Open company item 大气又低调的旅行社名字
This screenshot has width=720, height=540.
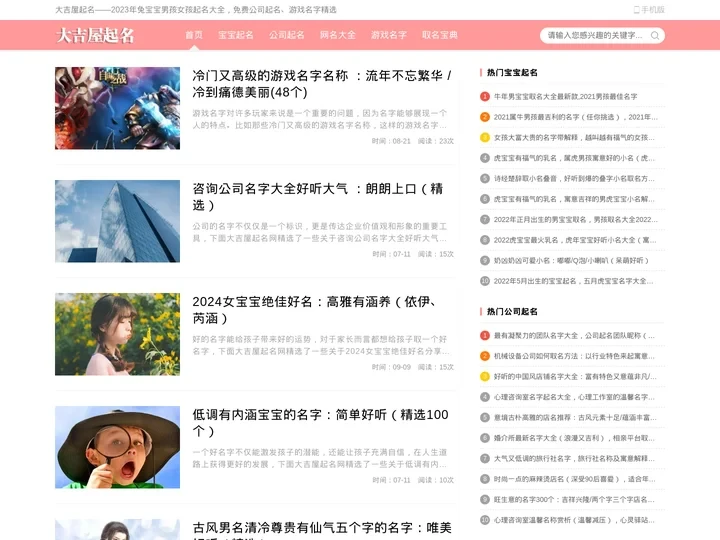[x=574, y=458]
